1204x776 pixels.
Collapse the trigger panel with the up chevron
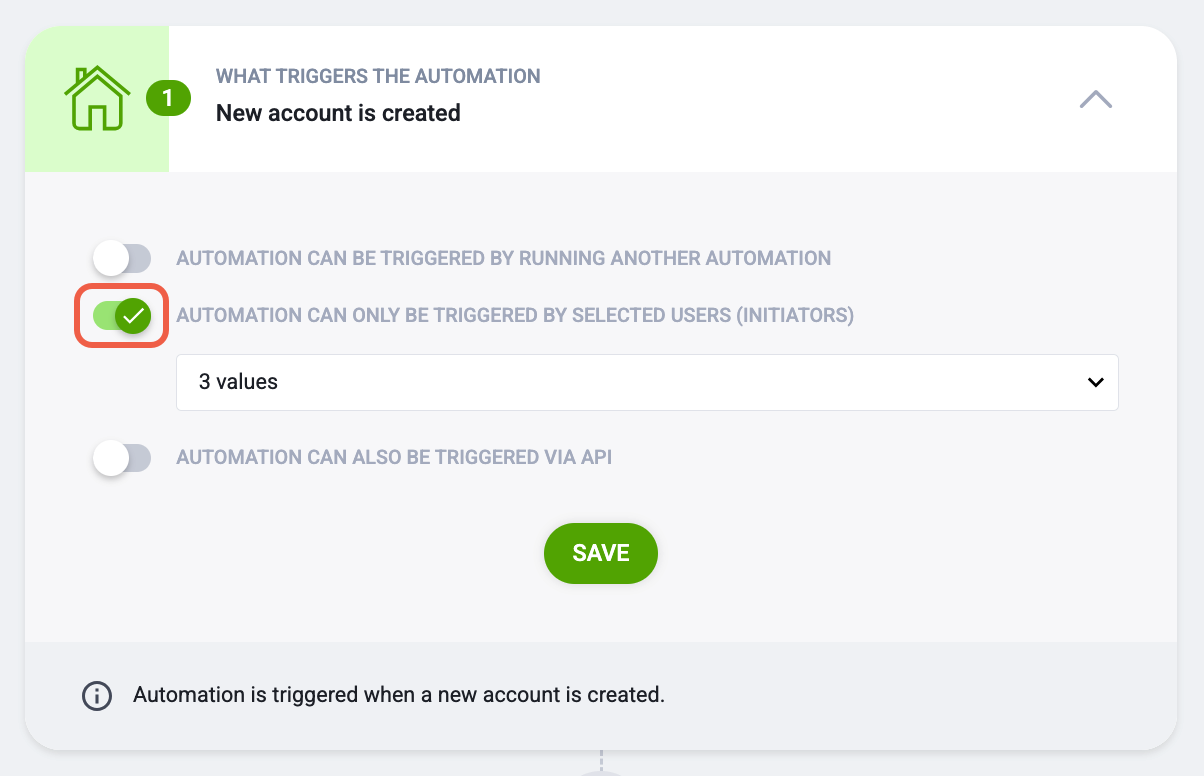1096,99
